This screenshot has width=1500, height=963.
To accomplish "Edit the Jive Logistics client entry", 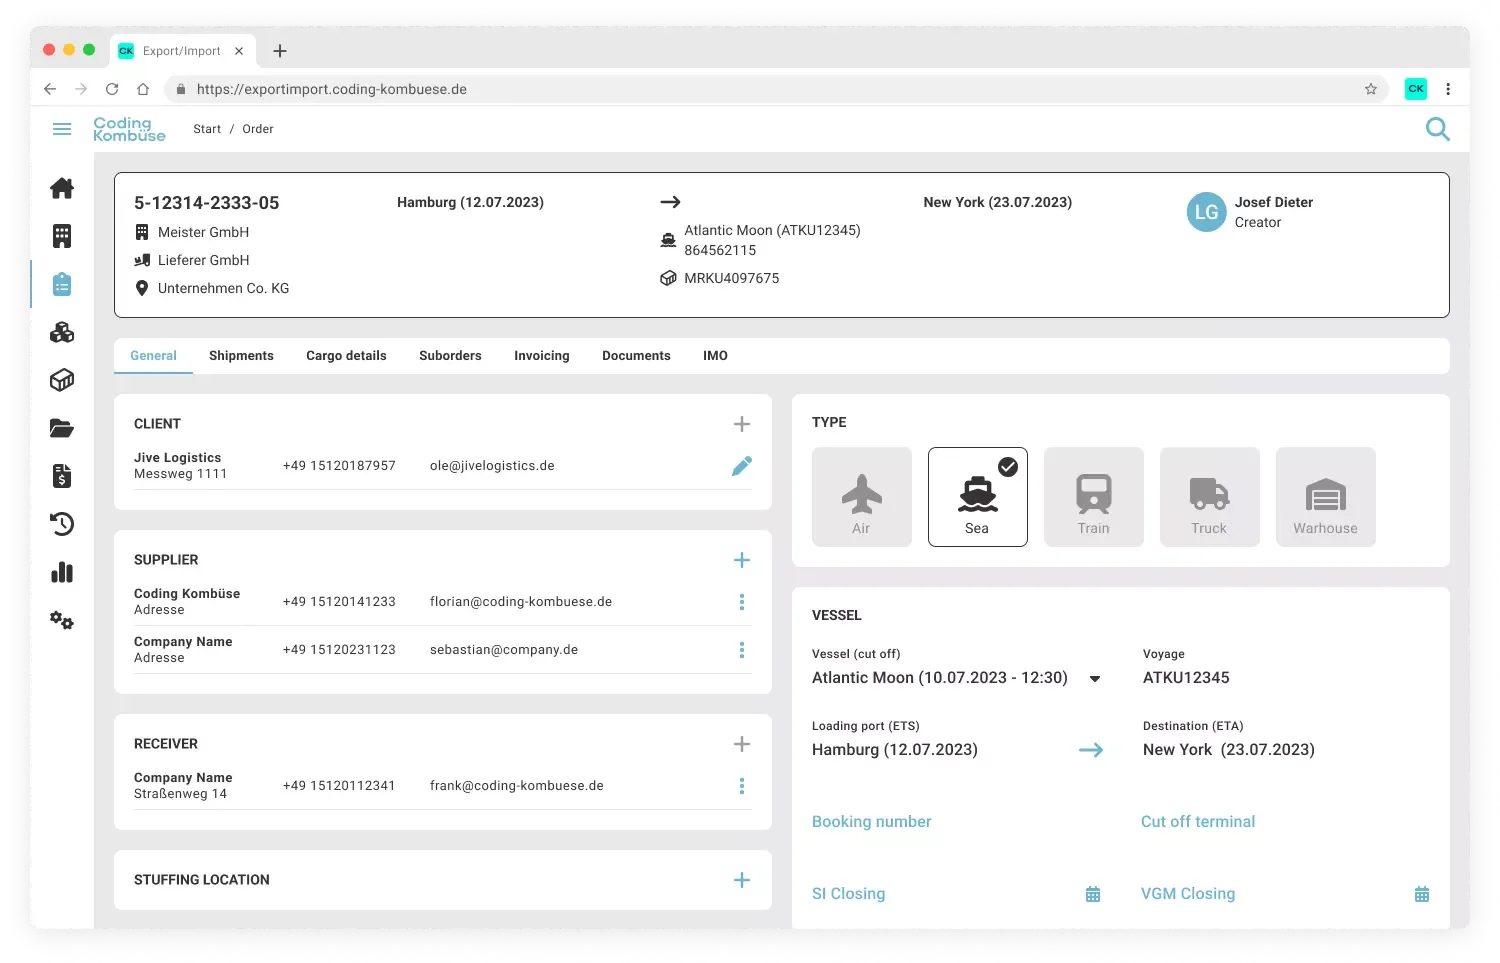I will click(742, 466).
